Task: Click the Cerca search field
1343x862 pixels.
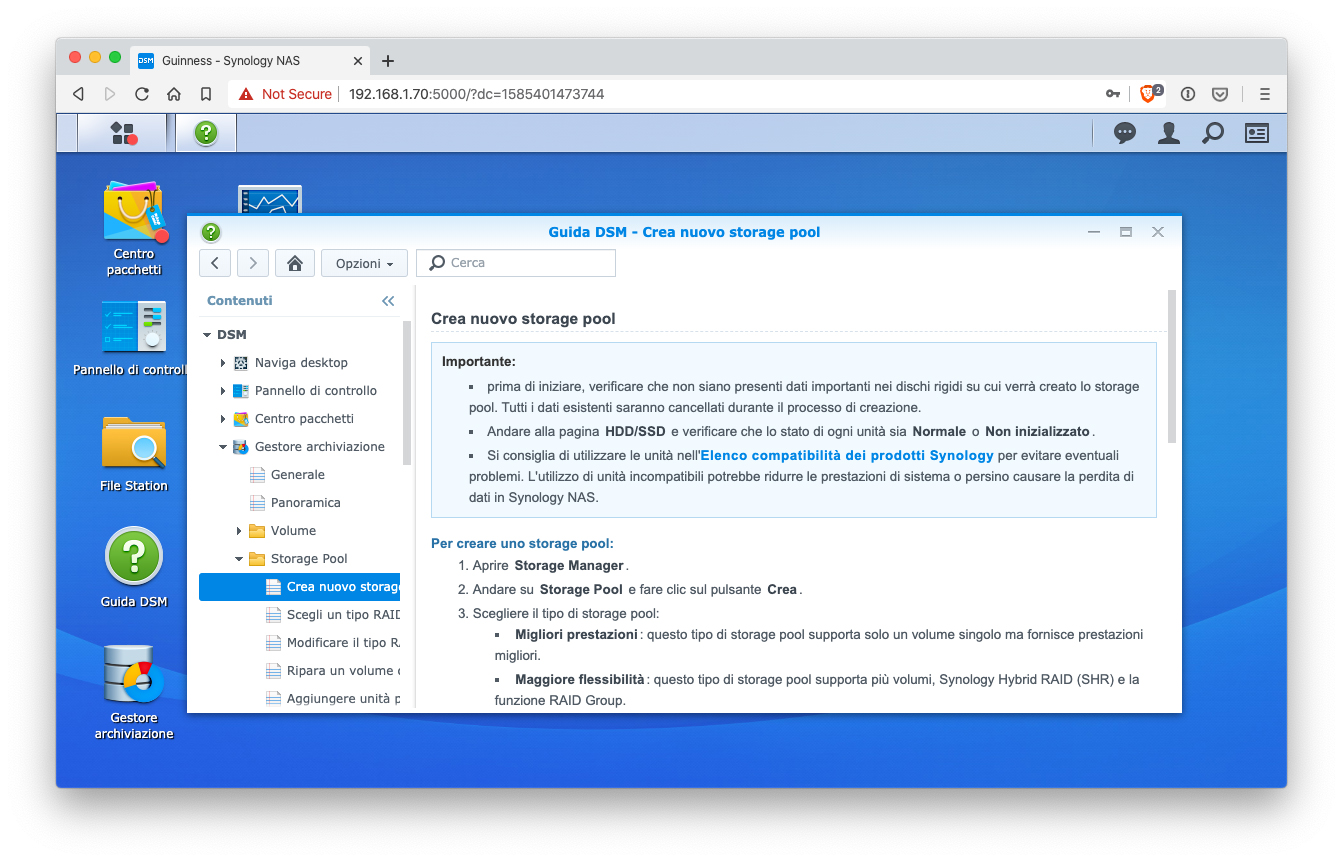Action: tap(516, 263)
